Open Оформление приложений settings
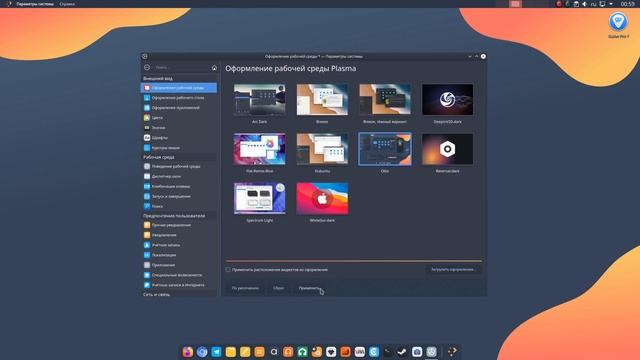This screenshot has width=640, height=360. click(178, 108)
